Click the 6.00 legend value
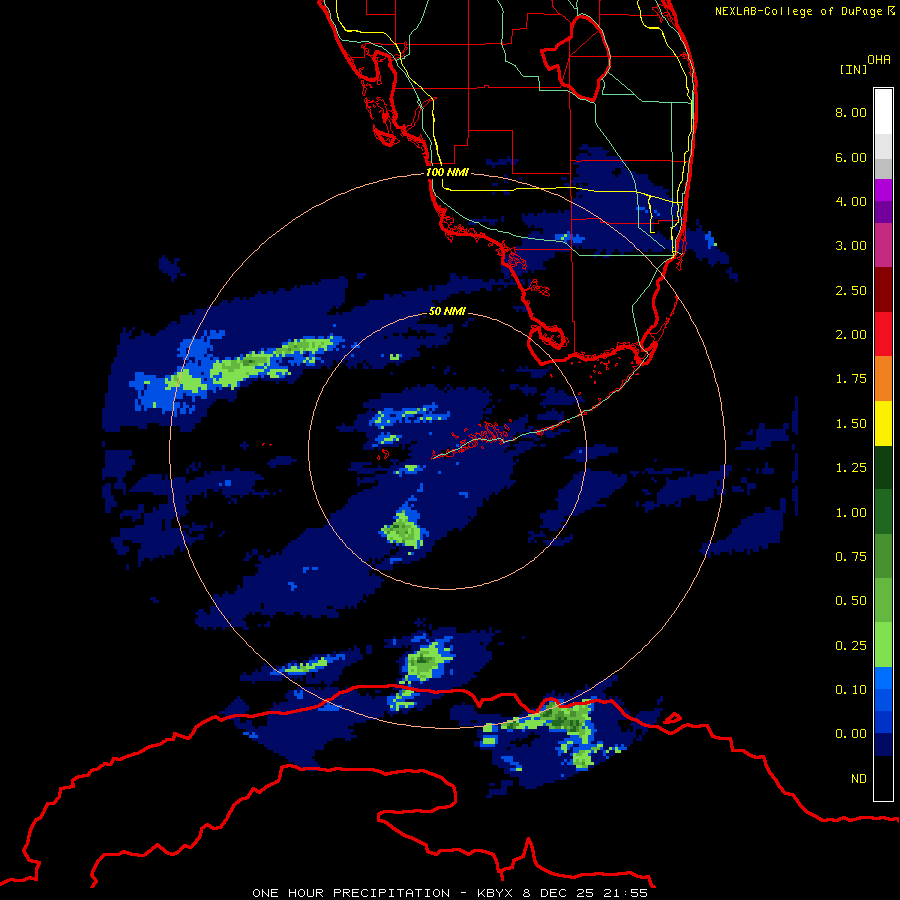 click(851, 157)
